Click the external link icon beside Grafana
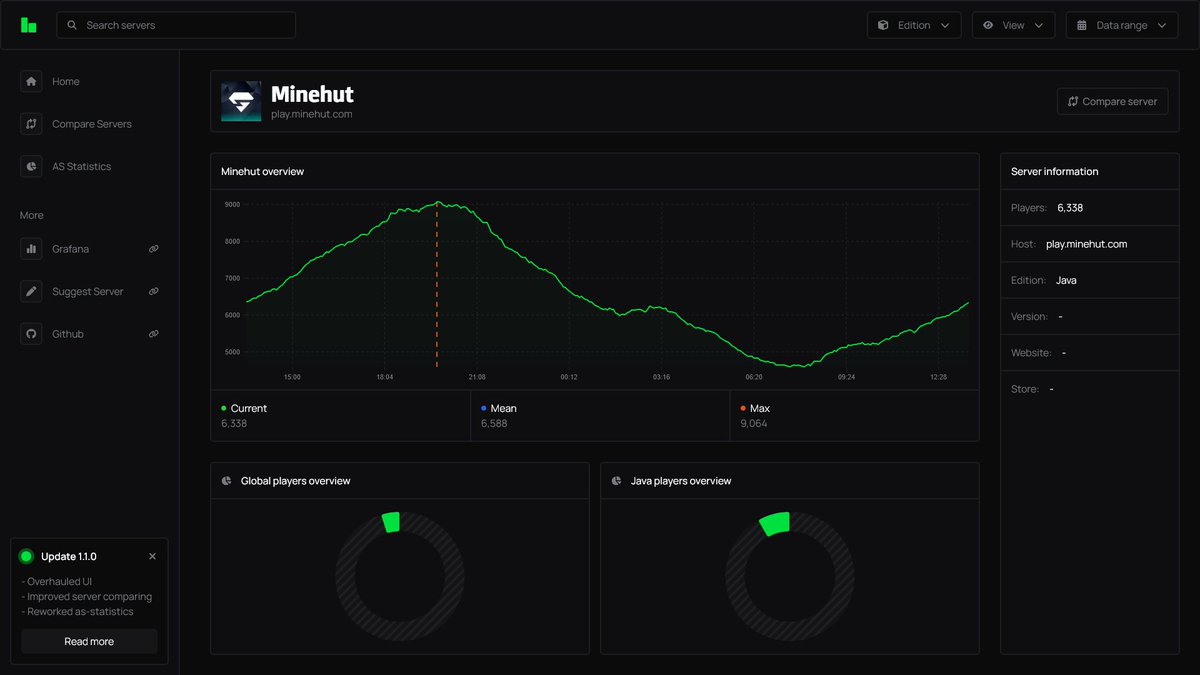Image resolution: width=1200 pixels, height=675 pixels. pyautogui.click(x=154, y=249)
